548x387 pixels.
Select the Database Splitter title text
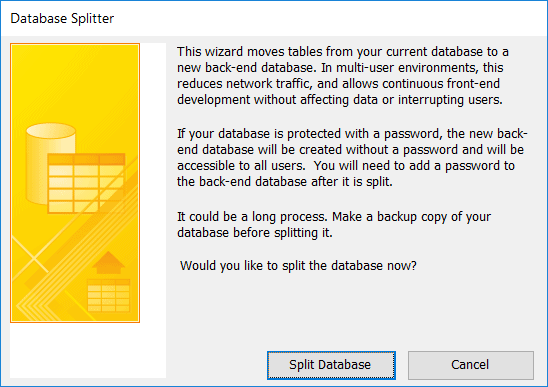click(x=62, y=19)
